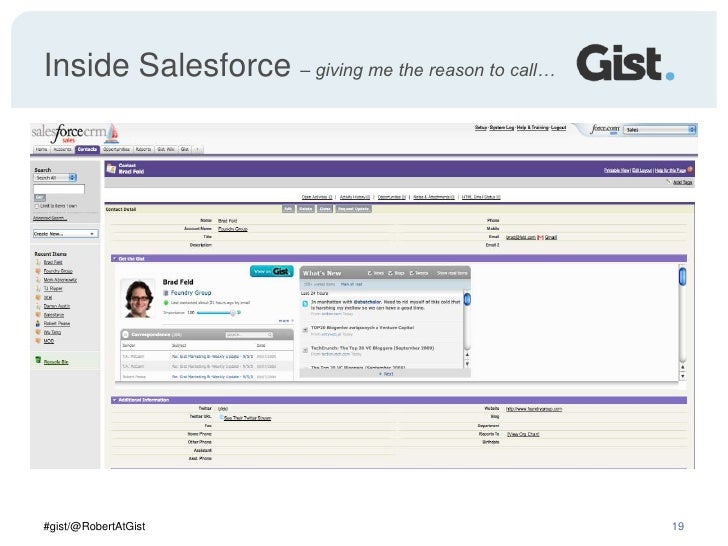The height and width of the screenshot is (546, 728).
Task: Click the search magnifier in Correspondence box
Action: [x=270, y=334]
